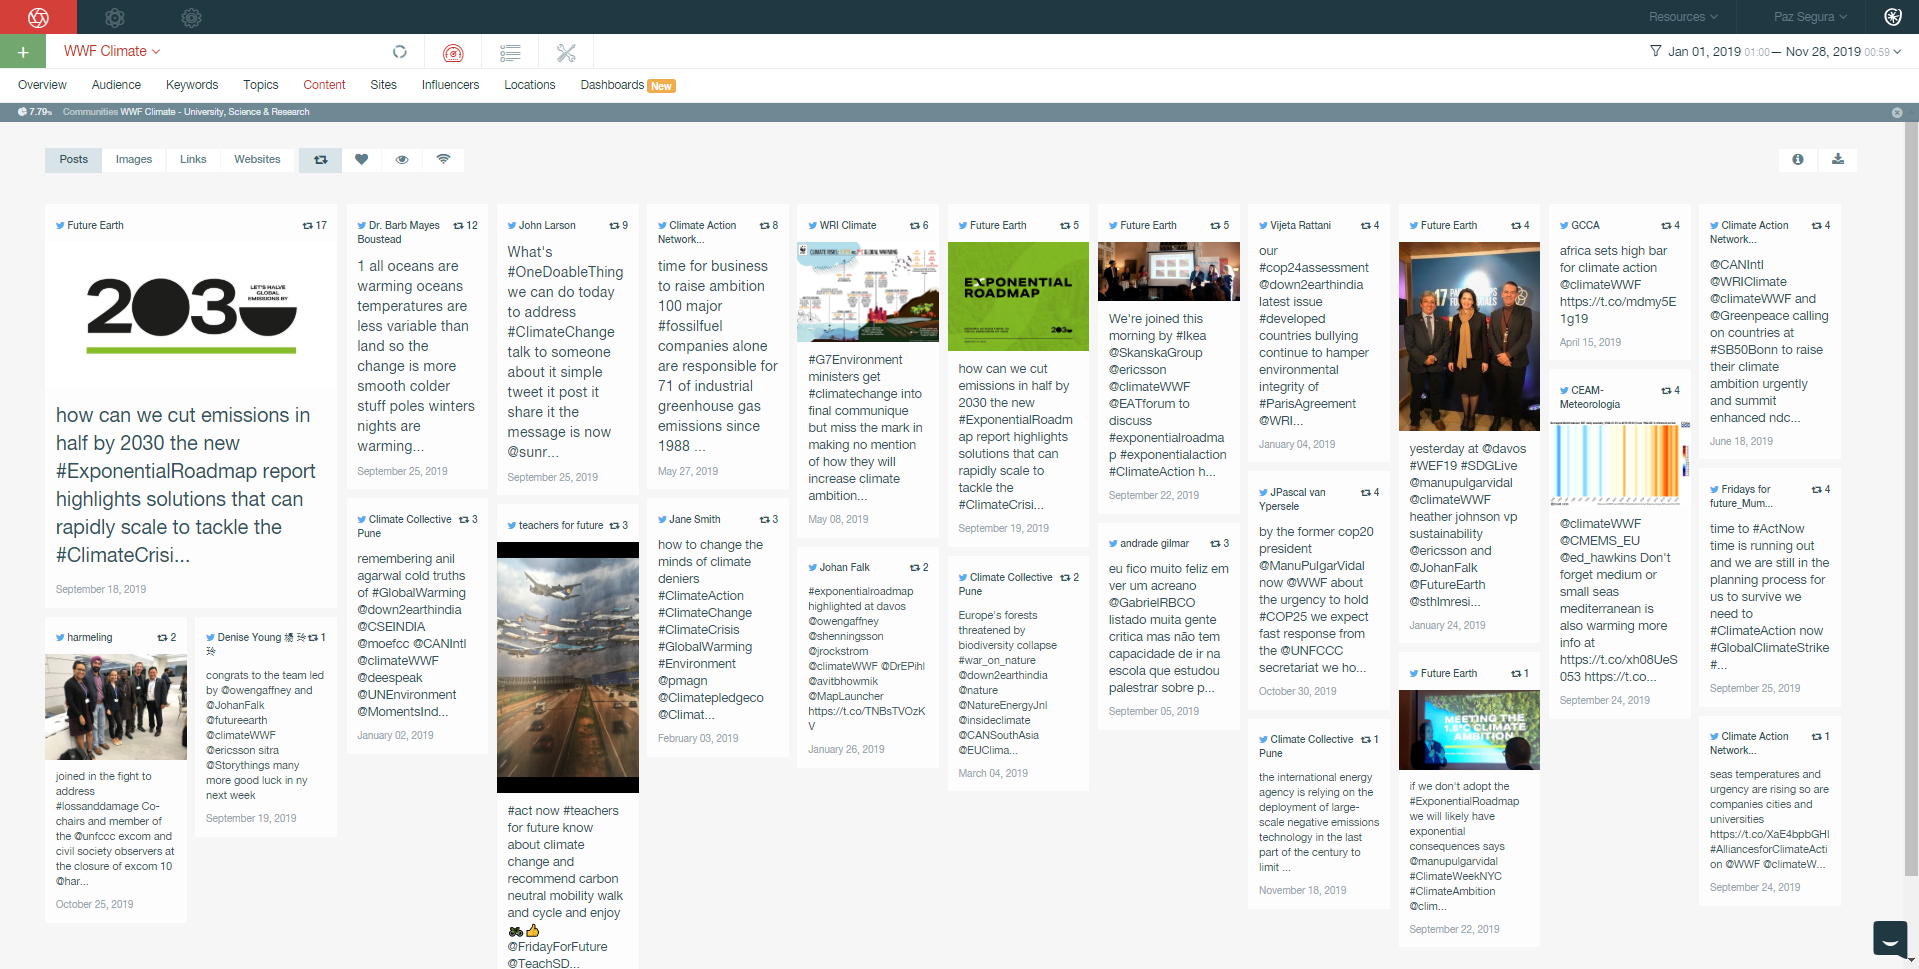Viewport: 1919px width, 969px height.
Task: Open the wrench tools icon
Action: point(566,53)
